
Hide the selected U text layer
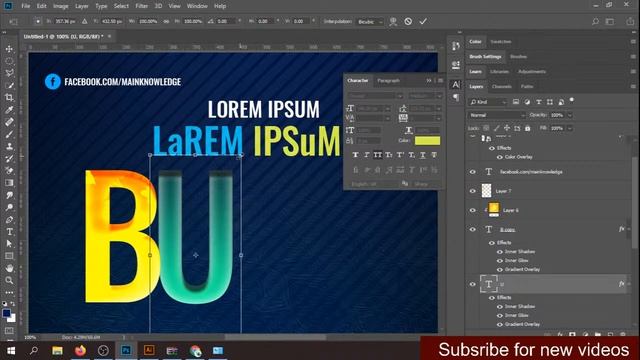473,284
